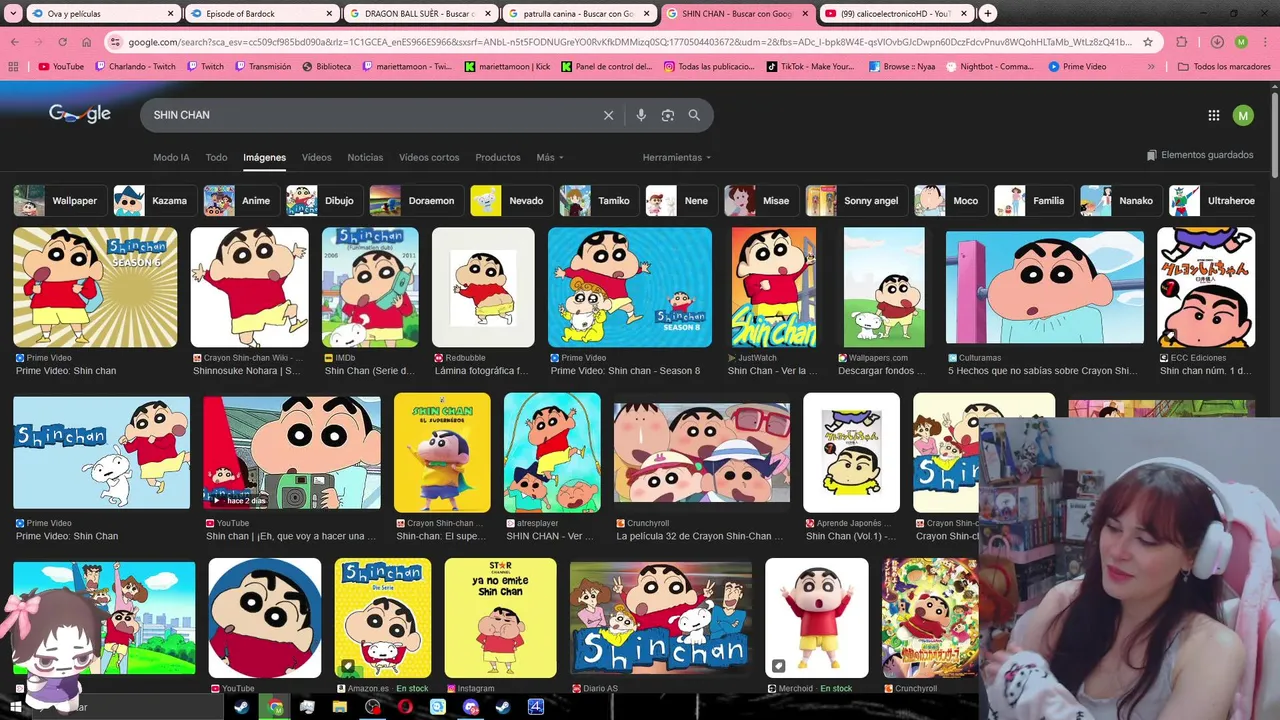Go to Google homepage via logo
This screenshot has height=720, width=1280.
pyautogui.click(x=80, y=114)
